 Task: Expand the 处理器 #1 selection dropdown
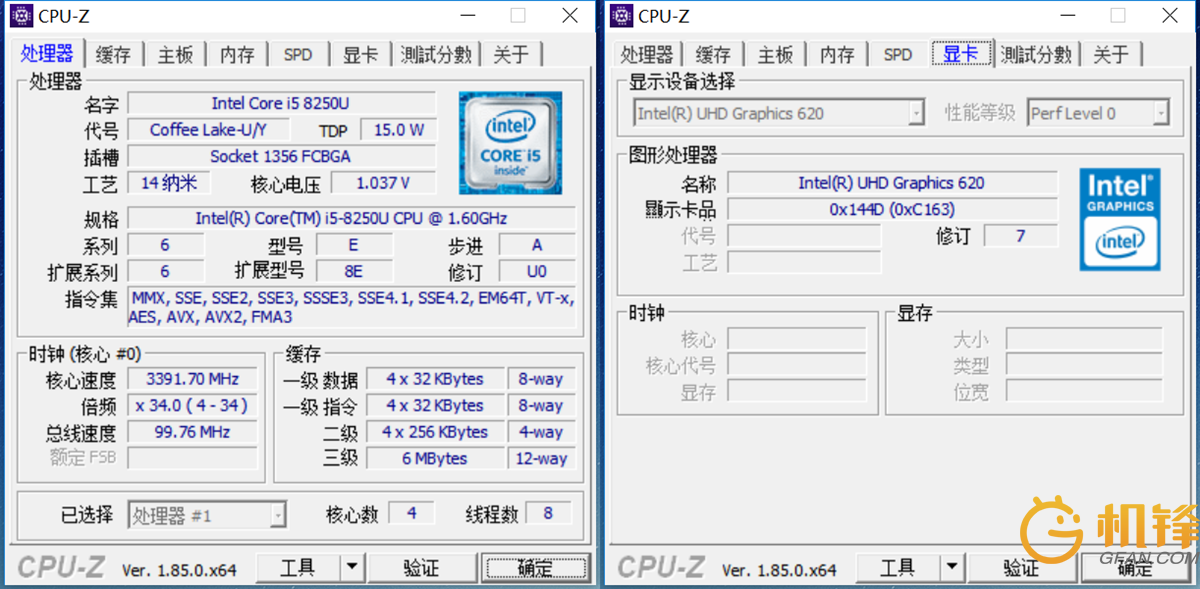277,516
